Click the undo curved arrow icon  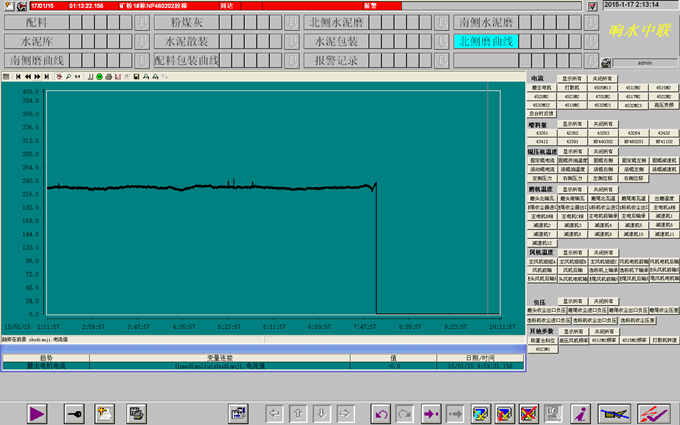pos(381,411)
